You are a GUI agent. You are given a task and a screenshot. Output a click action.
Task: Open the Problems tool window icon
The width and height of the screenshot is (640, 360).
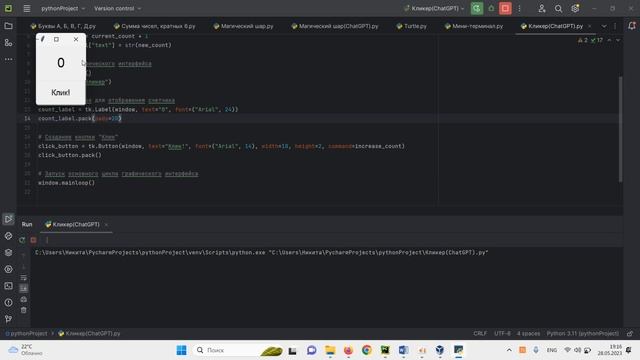click(x=8, y=302)
